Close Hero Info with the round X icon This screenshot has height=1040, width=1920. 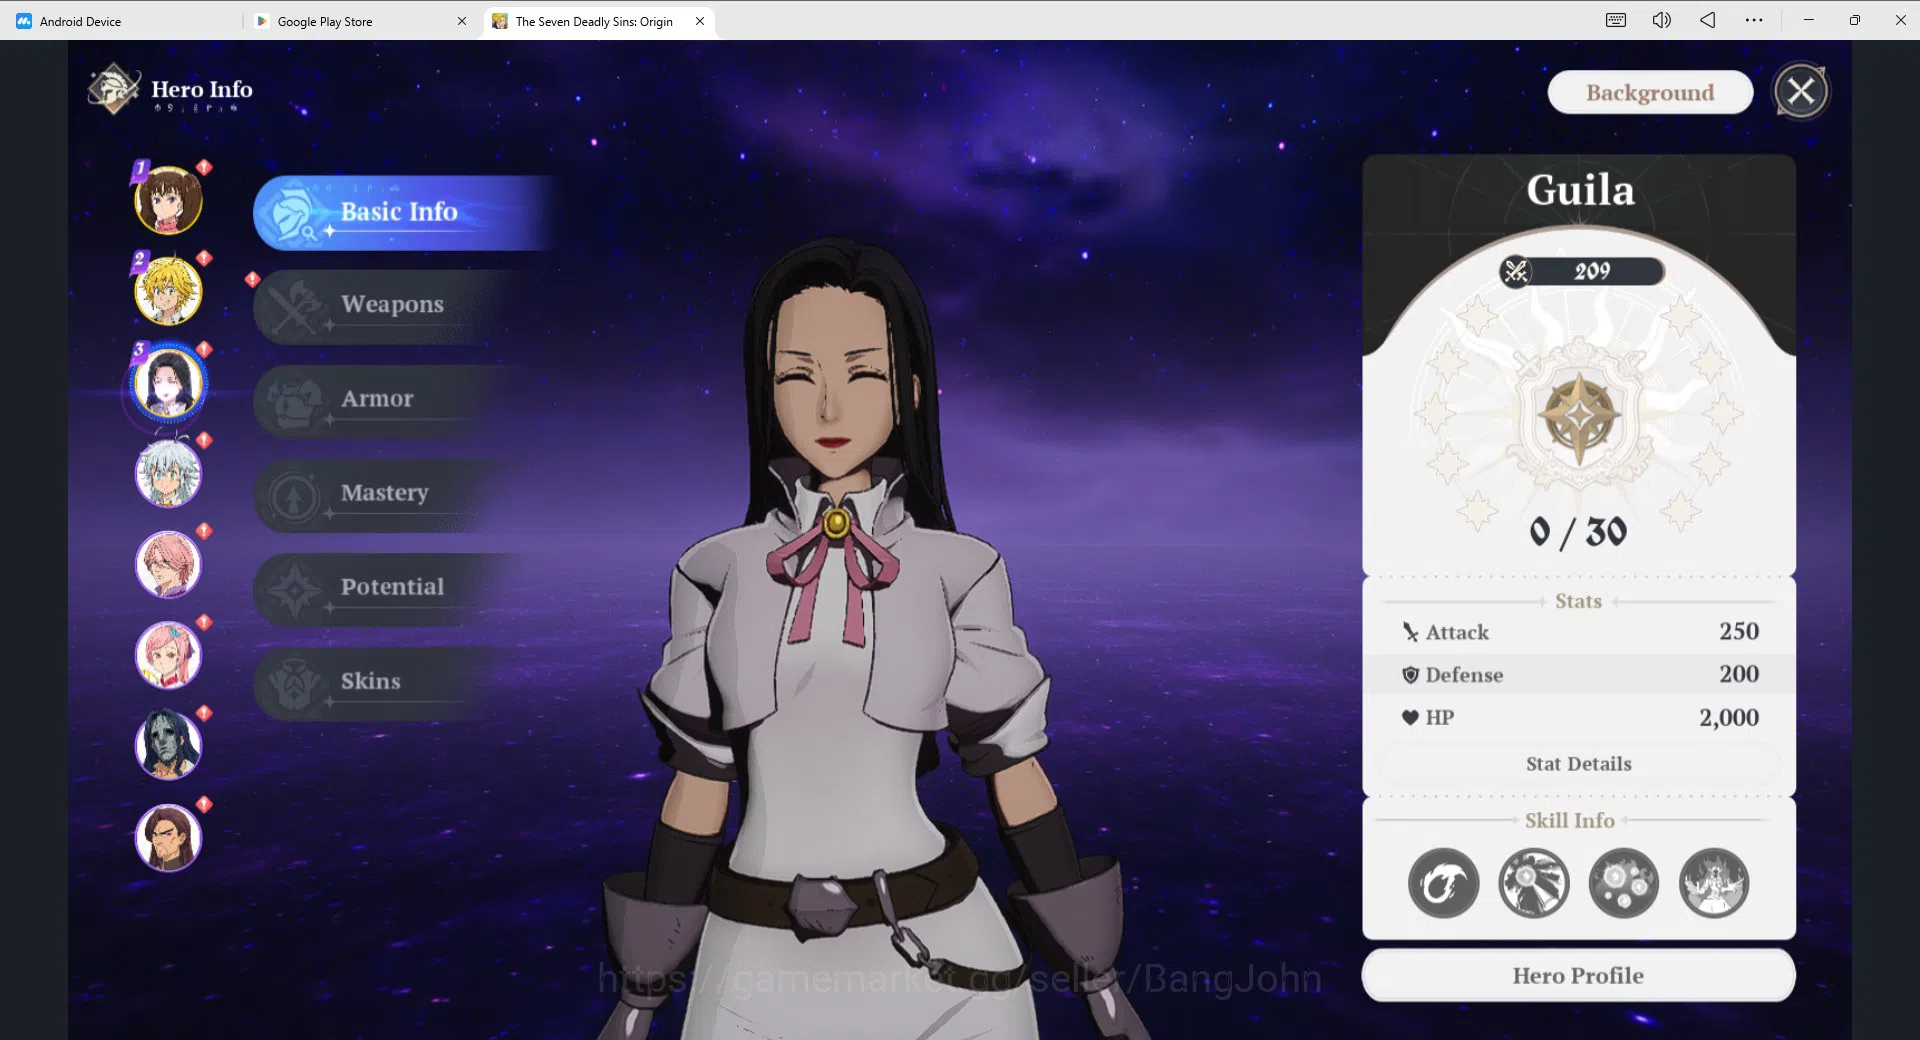(x=1801, y=91)
